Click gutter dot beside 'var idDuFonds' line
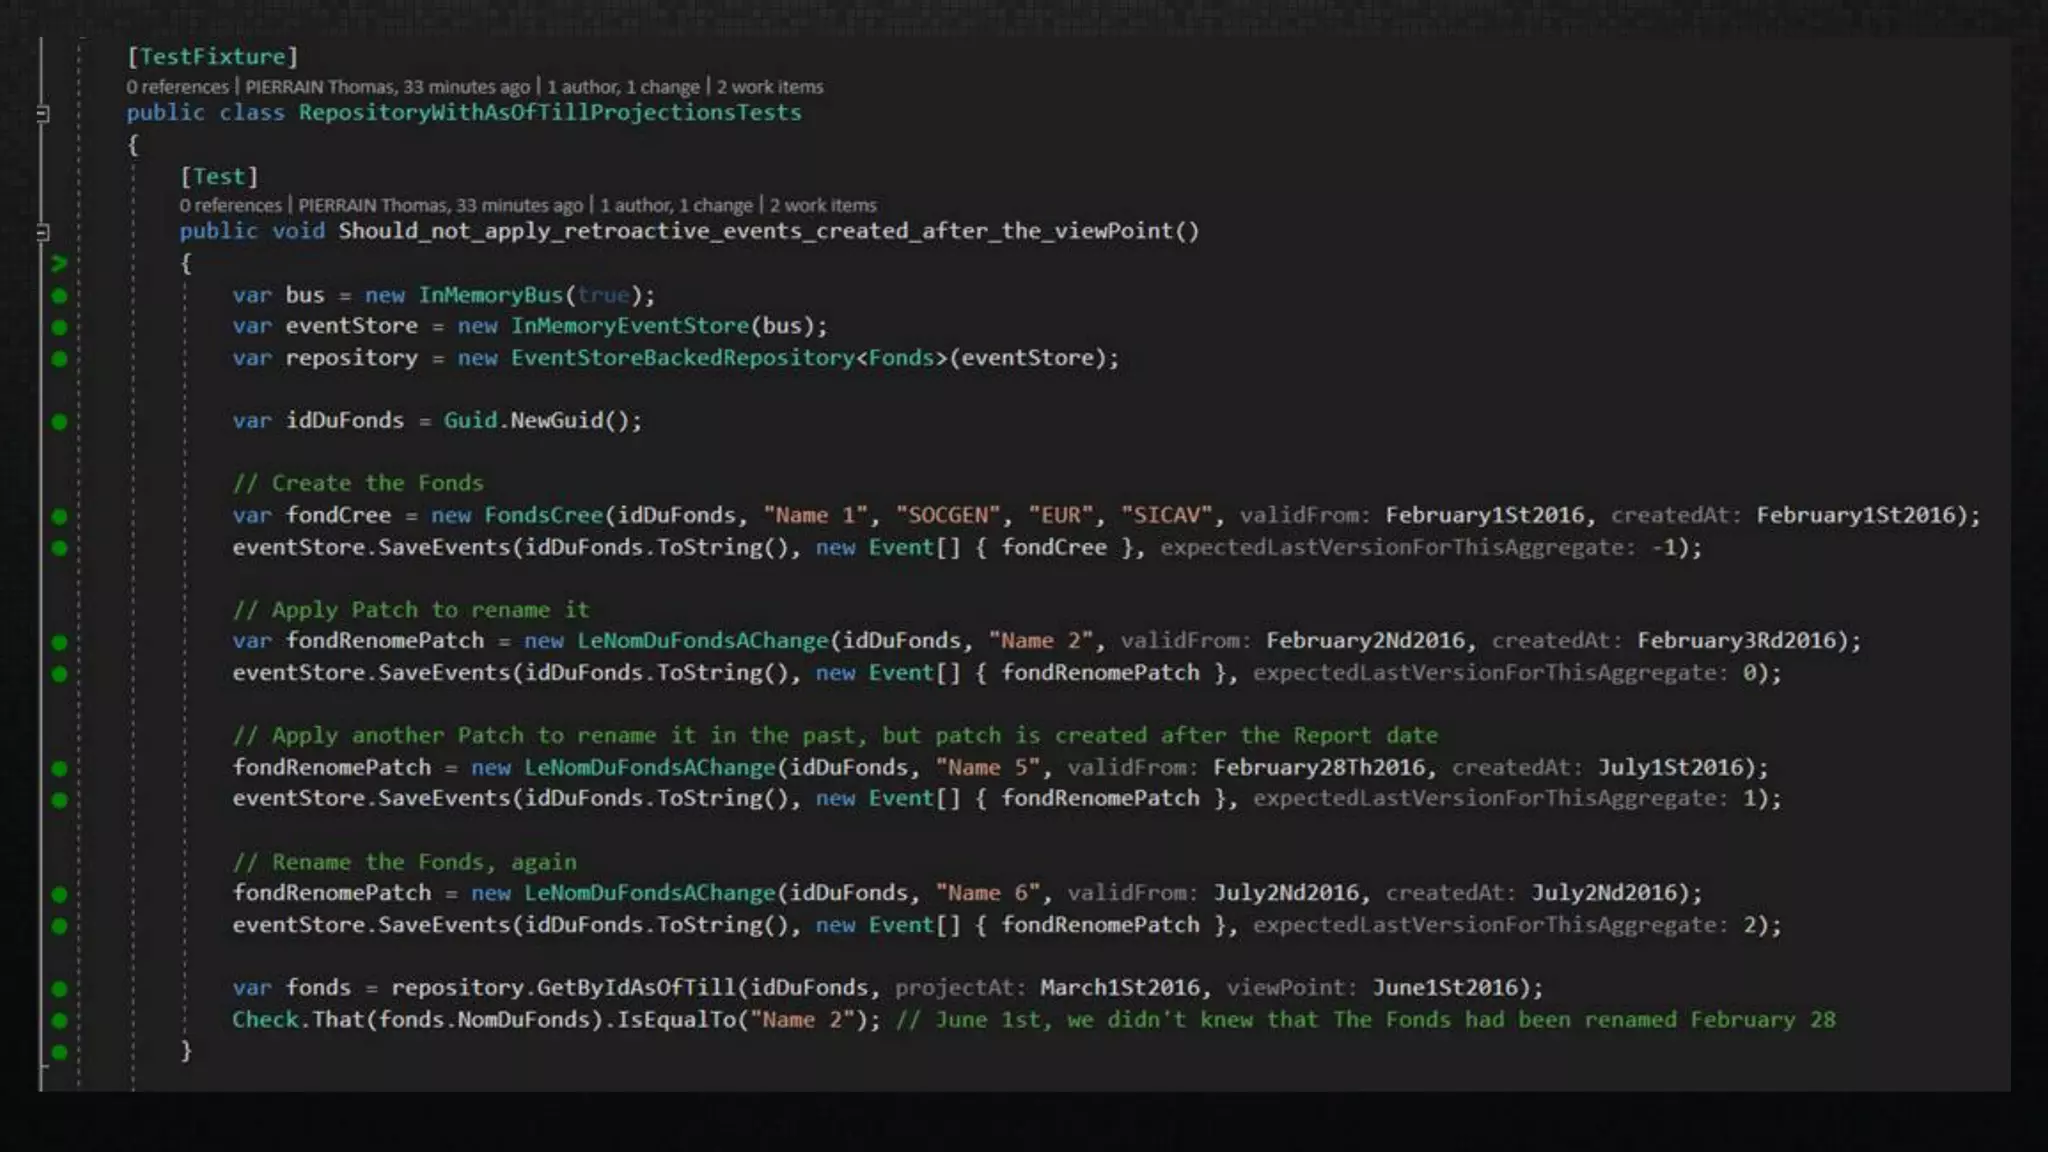Screen dimensions: 2048x1152 tap(59, 422)
